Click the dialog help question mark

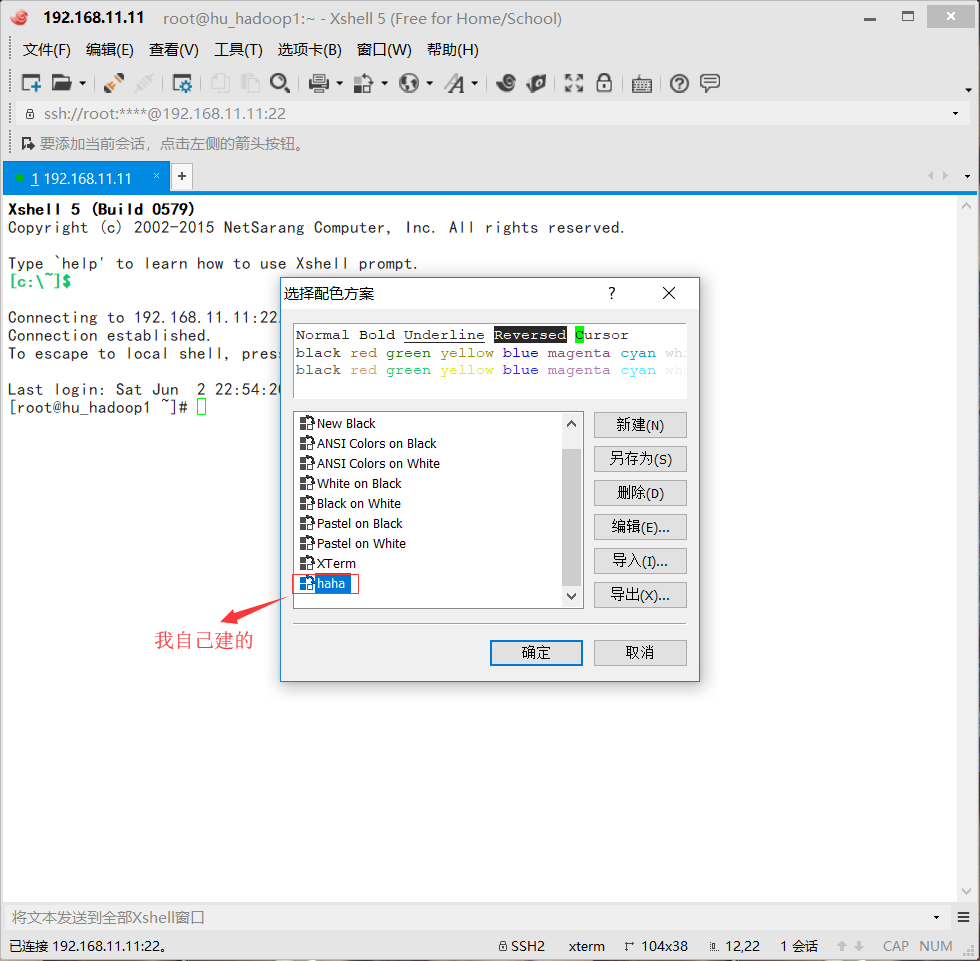612,293
